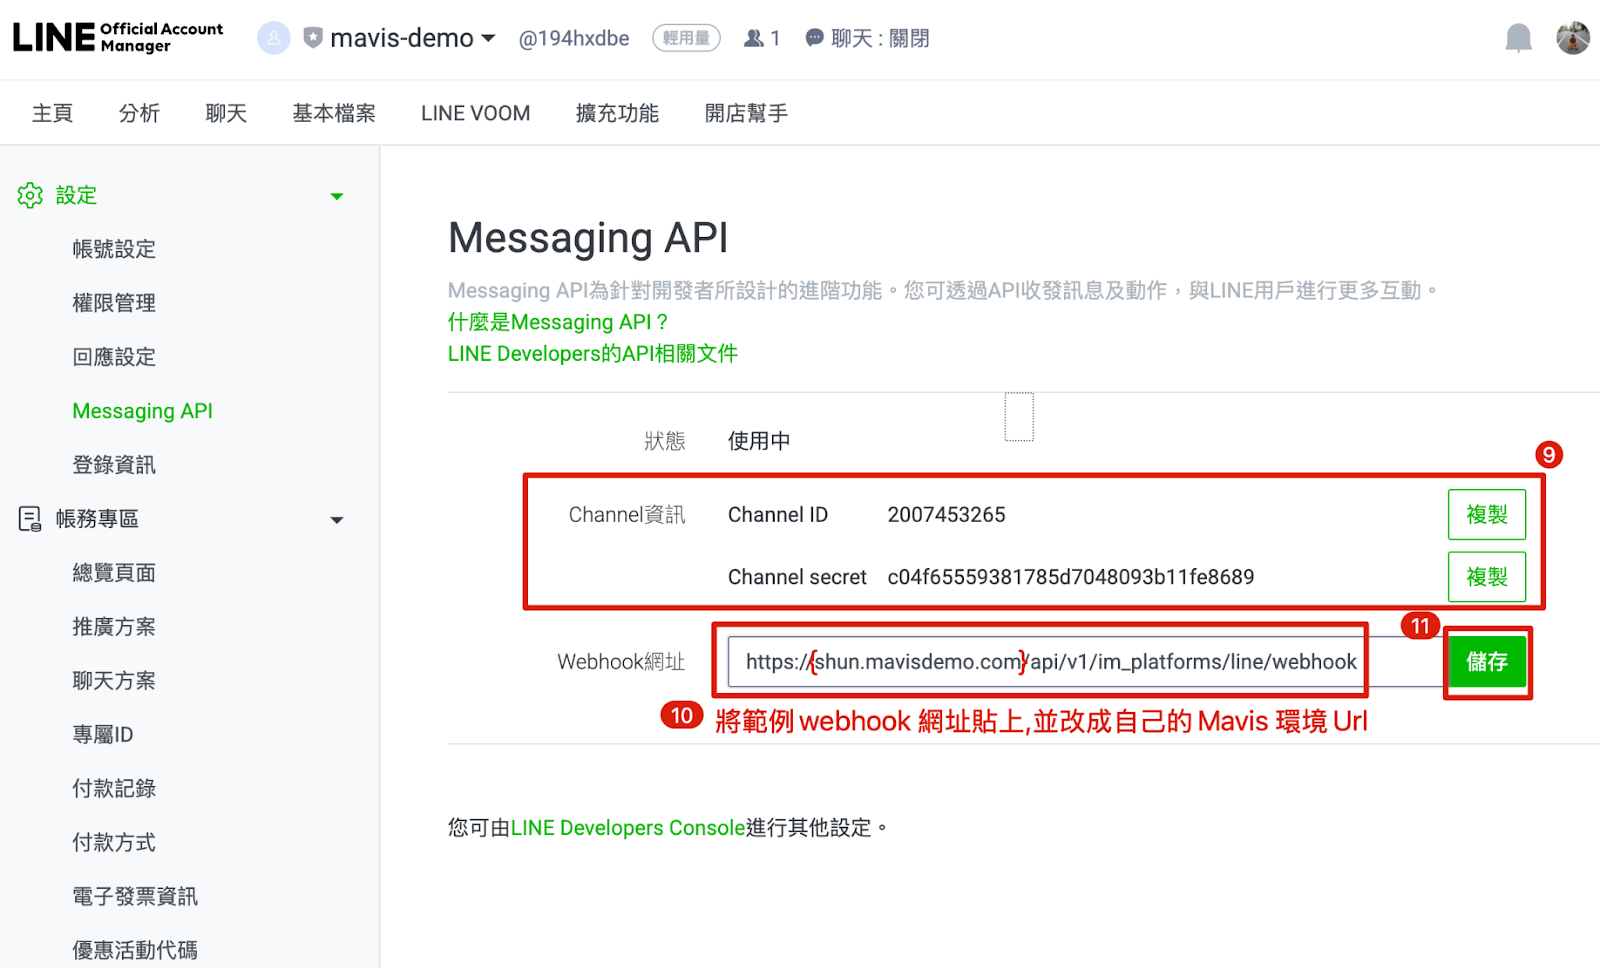Viewport: 1600px width, 968px height.
Task: Open the notification bell
Action: tap(1518, 38)
